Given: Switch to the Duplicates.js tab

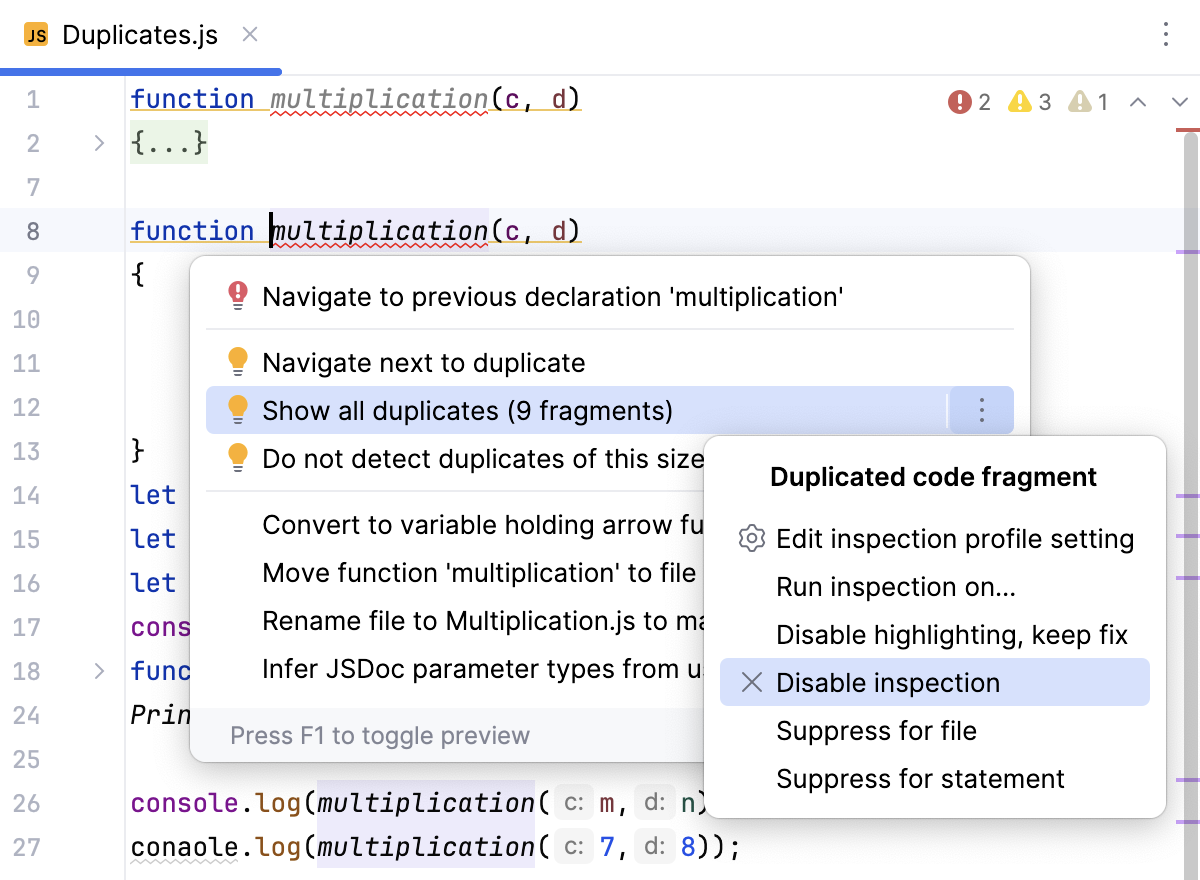Looking at the screenshot, I should pos(139,35).
